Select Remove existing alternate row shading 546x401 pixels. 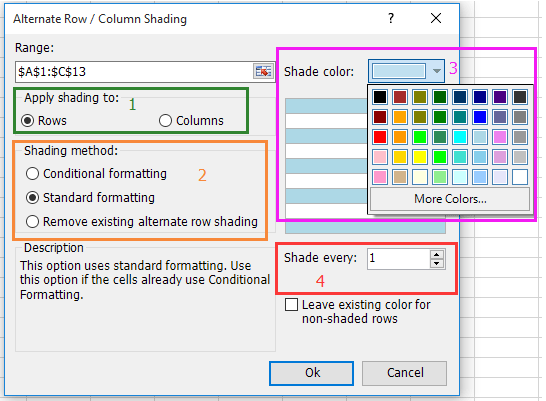click(32, 222)
